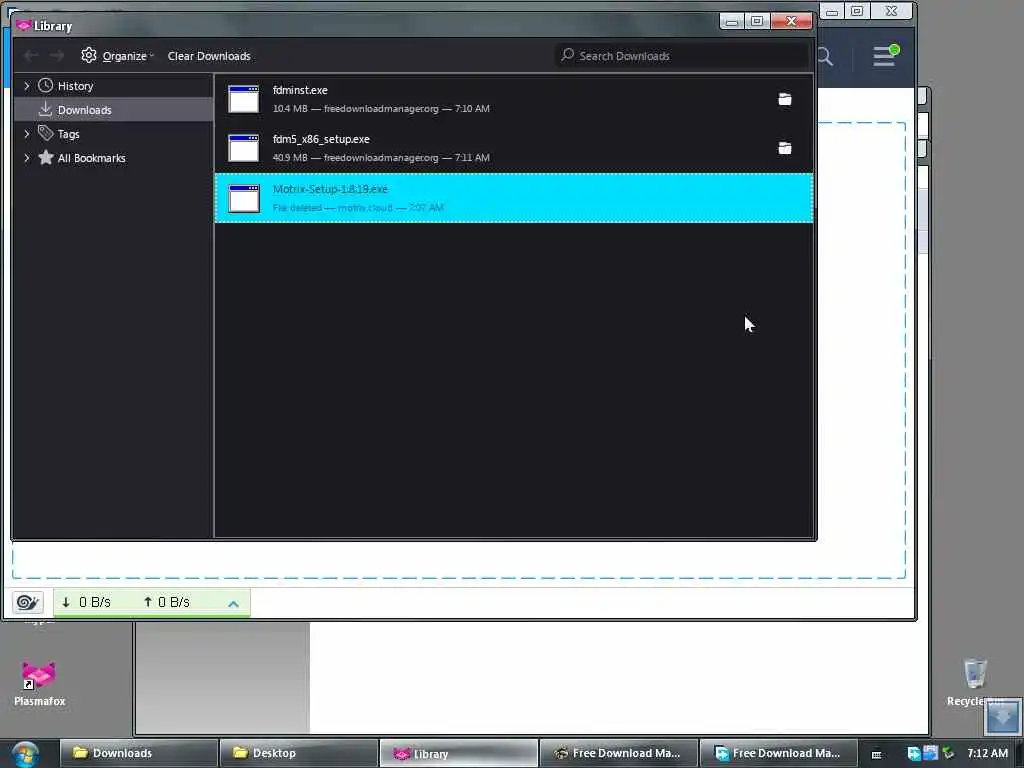The height and width of the screenshot is (768, 1024).
Task: Expand the Tags tree node
Action: click(x=27, y=134)
